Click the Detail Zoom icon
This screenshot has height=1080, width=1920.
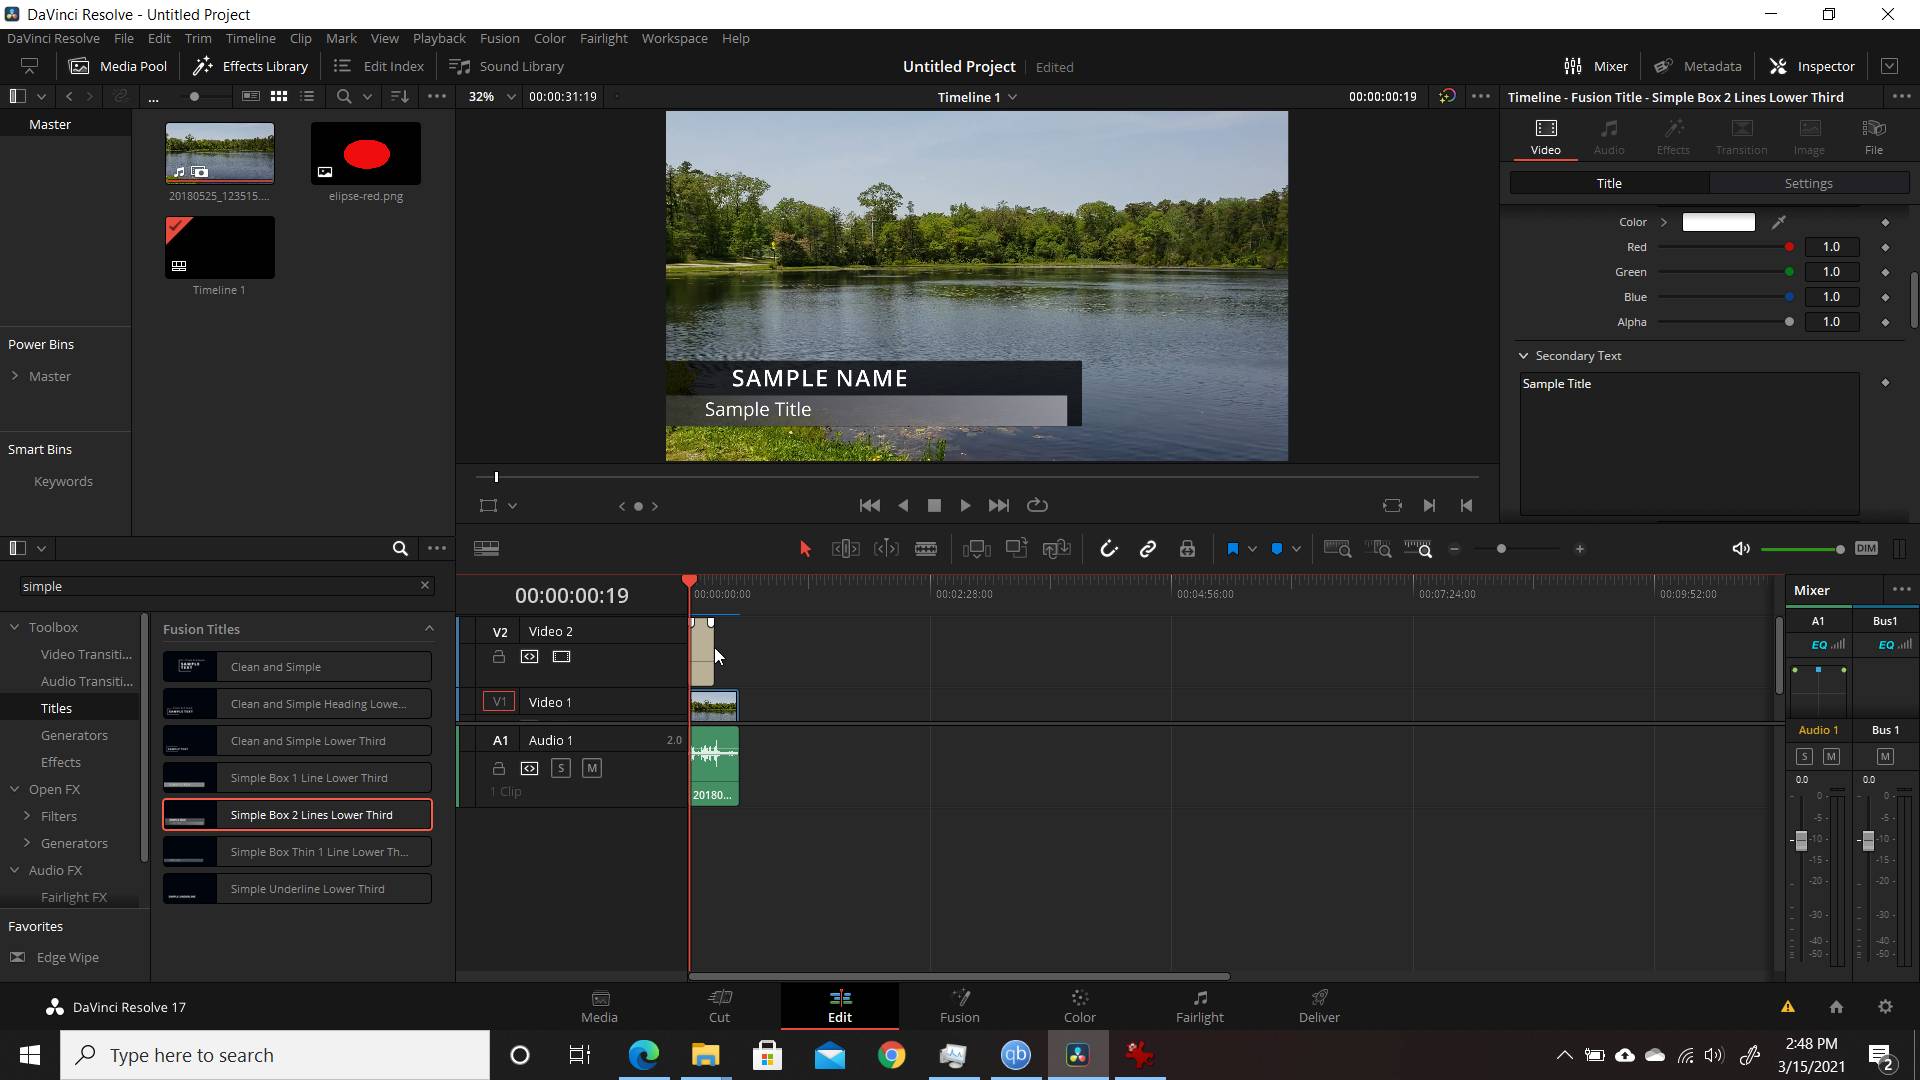tap(1379, 549)
